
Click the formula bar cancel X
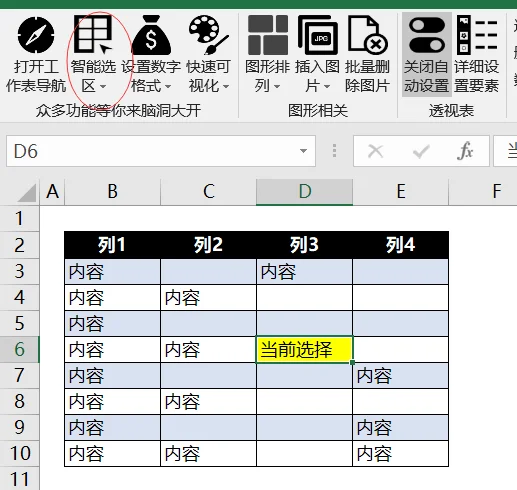point(376,151)
